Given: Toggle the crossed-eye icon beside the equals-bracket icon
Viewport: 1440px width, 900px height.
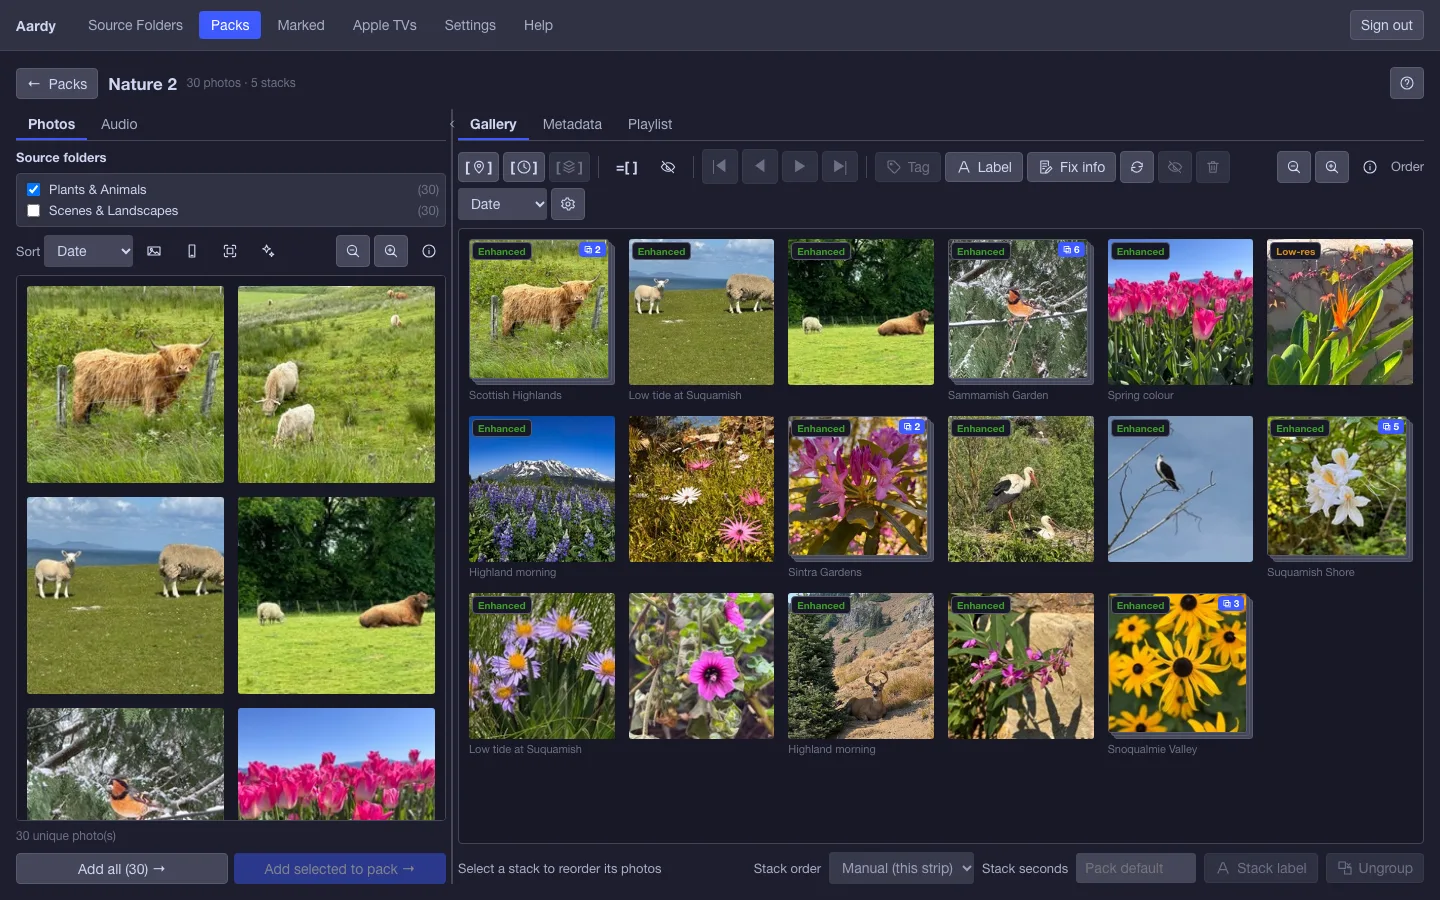Looking at the screenshot, I should pyautogui.click(x=668, y=167).
